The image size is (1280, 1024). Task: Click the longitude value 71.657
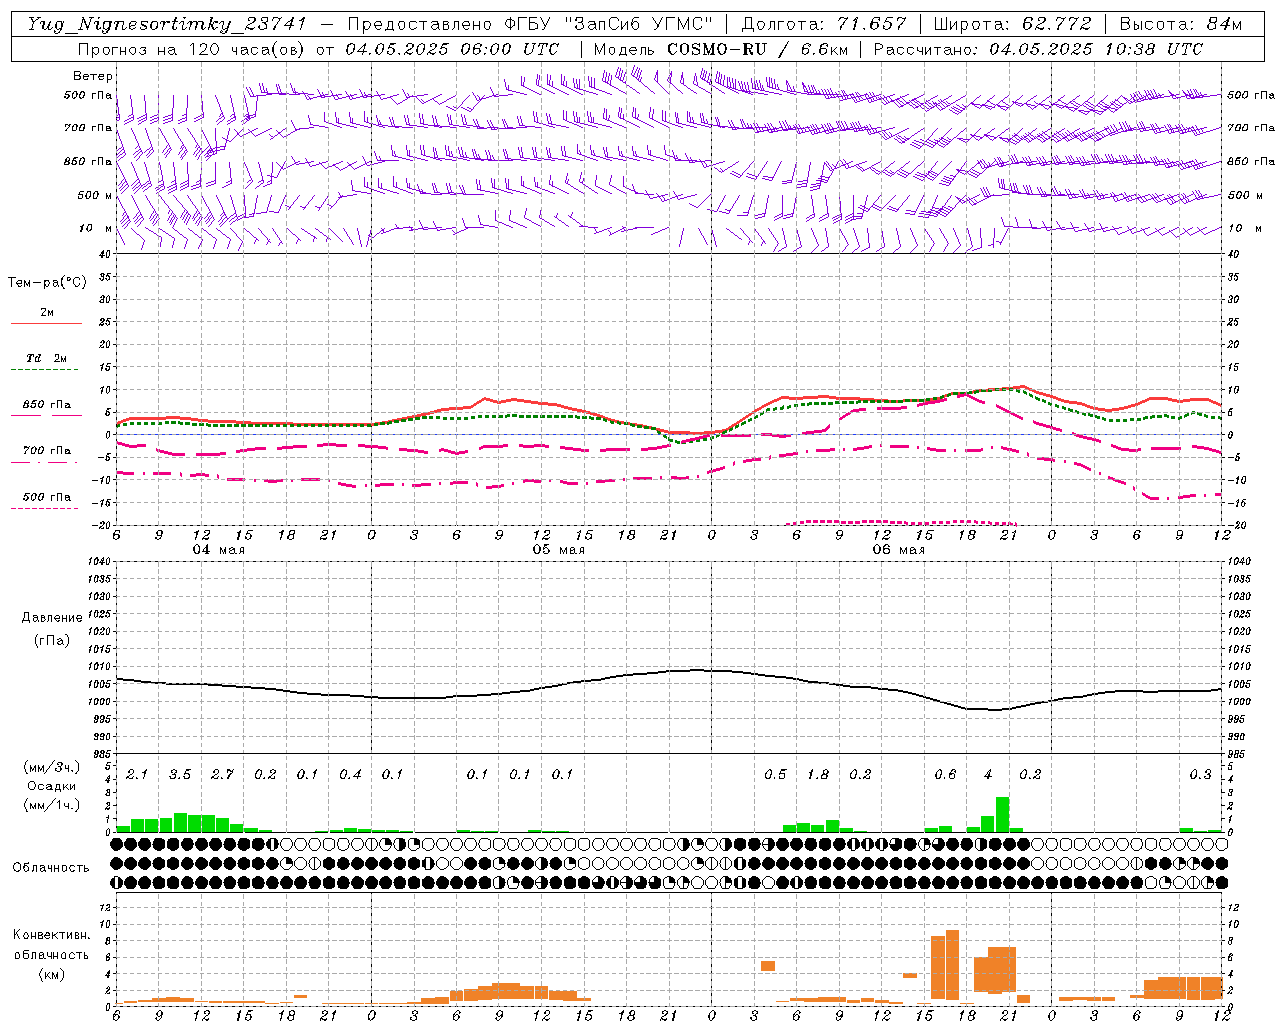click(871, 24)
